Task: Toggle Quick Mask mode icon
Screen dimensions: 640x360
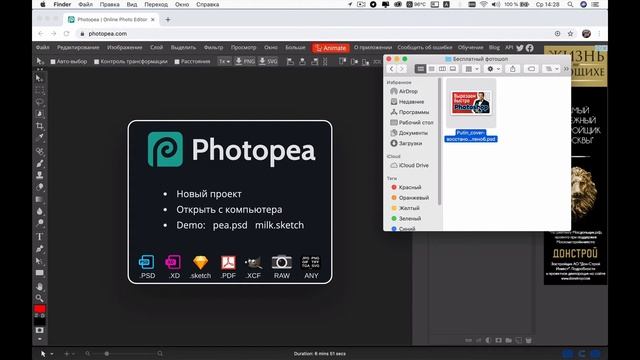Action: click(x=39, y=330)
